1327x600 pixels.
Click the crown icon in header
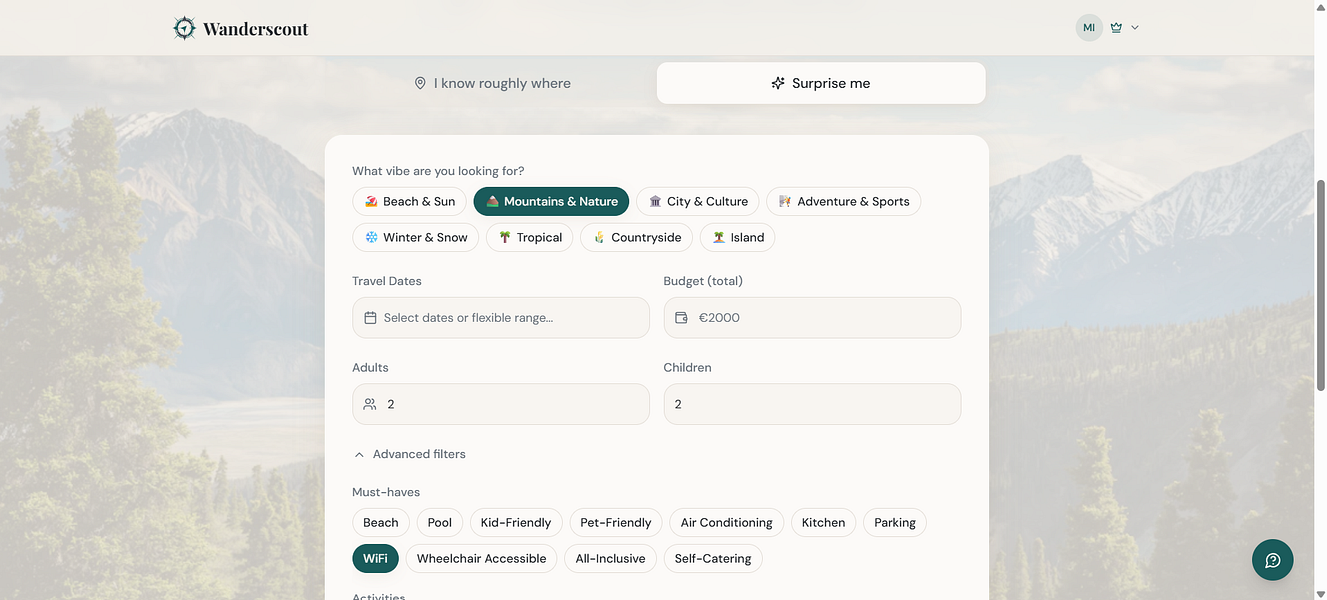(x=1116, y=28)
